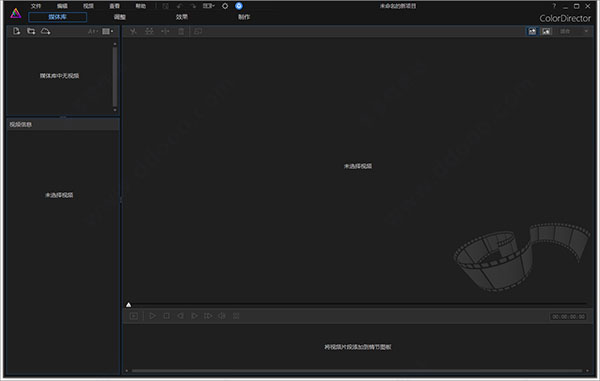Screen dimensions: 600x381
Task: Open the 文件 (File) menu
Action: (36, 6)
